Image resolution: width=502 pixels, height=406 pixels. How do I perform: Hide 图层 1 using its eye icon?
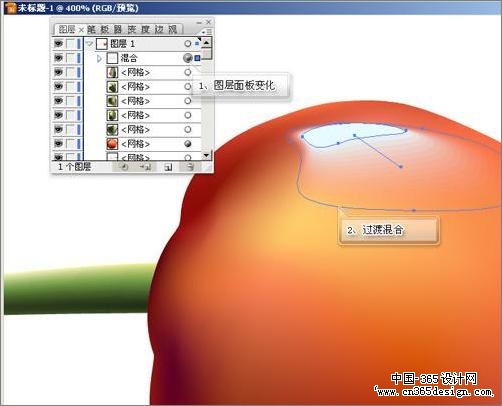[x=58, y=44]
